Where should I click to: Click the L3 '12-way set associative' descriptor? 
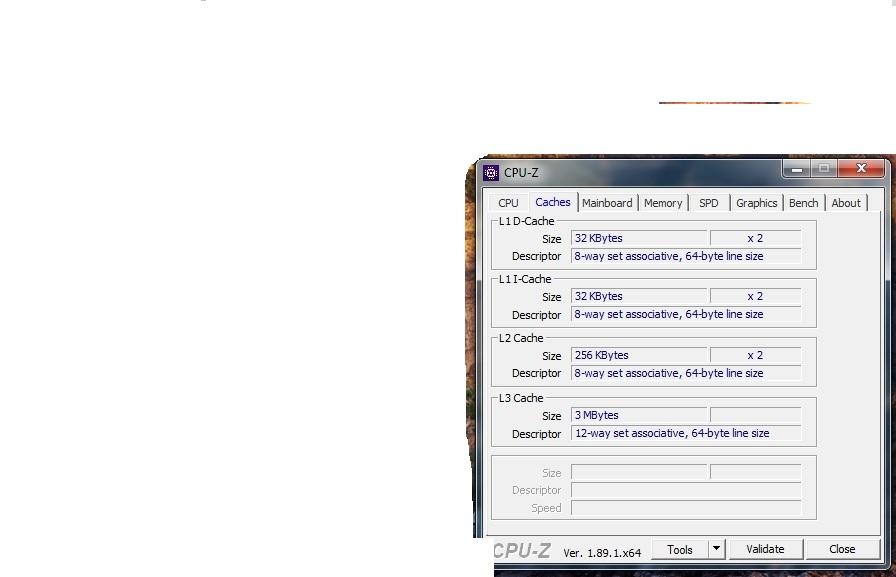tap(686, 433)
